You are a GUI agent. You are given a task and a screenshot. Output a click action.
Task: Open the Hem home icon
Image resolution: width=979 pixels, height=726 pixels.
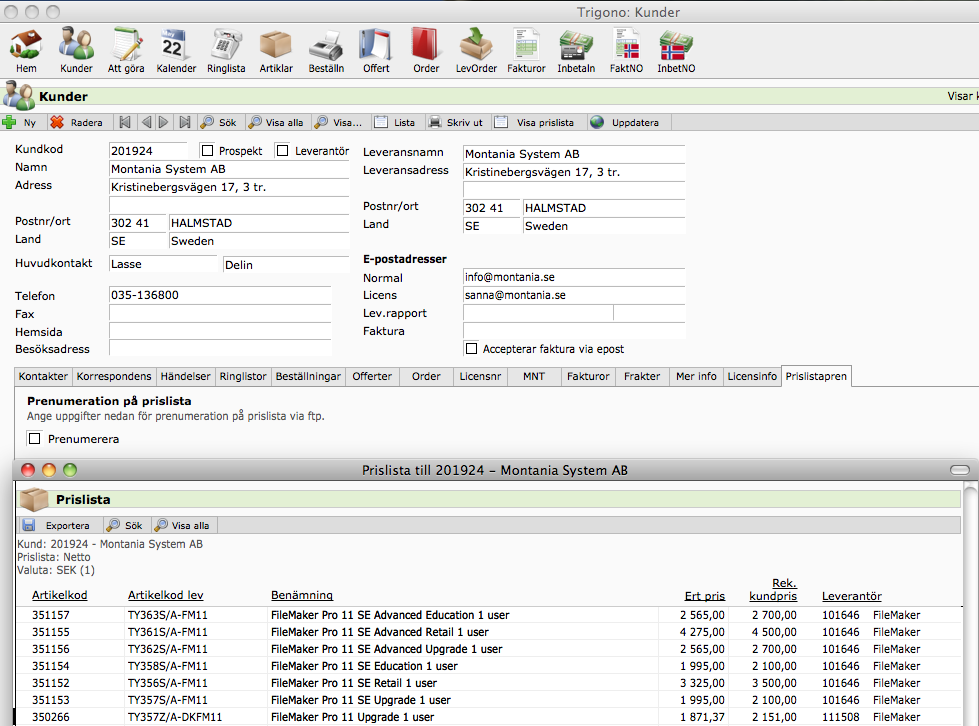(26, 51)
